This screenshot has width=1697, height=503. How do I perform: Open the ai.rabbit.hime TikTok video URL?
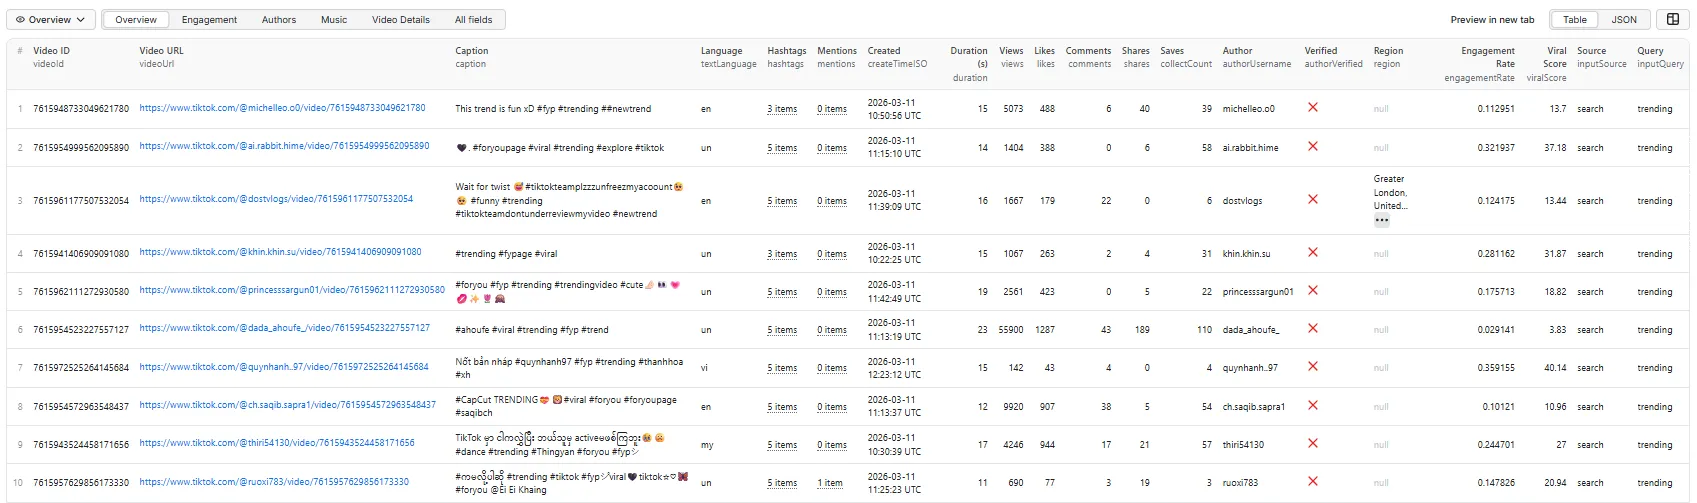(284, 146)
